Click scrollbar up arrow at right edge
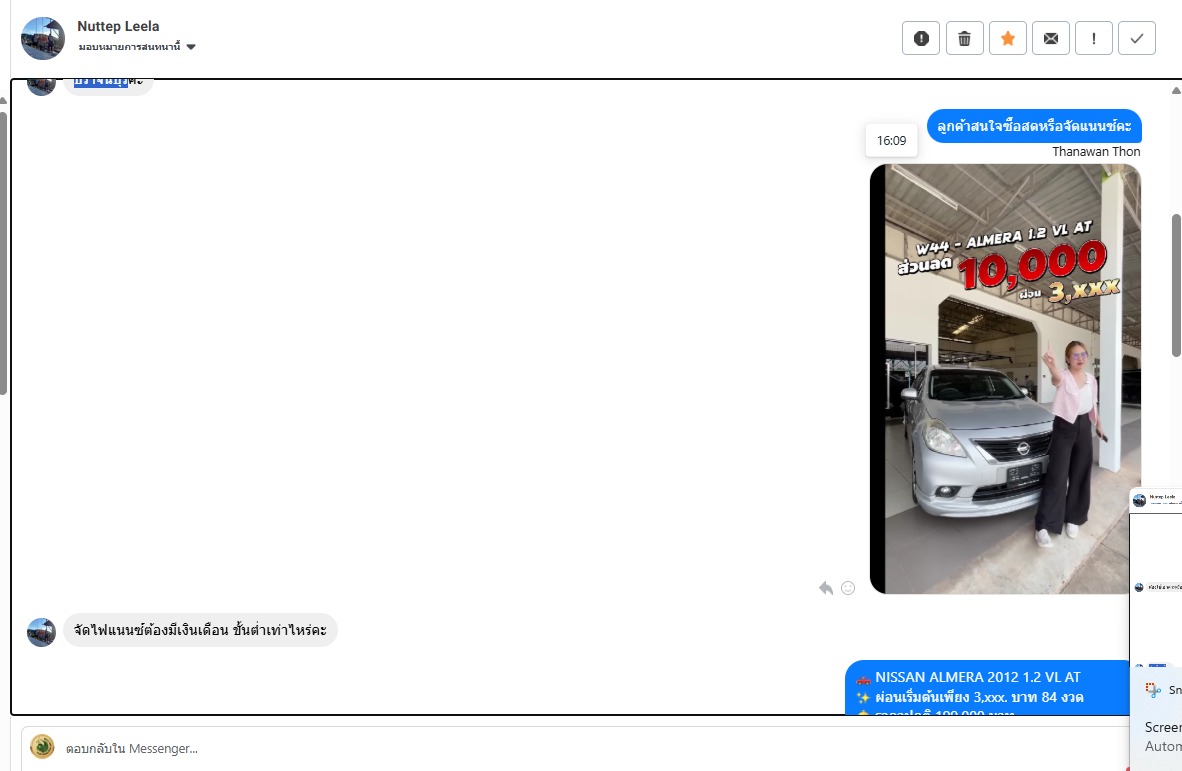The image size is (1182, 771). (x=1176, y=90)
